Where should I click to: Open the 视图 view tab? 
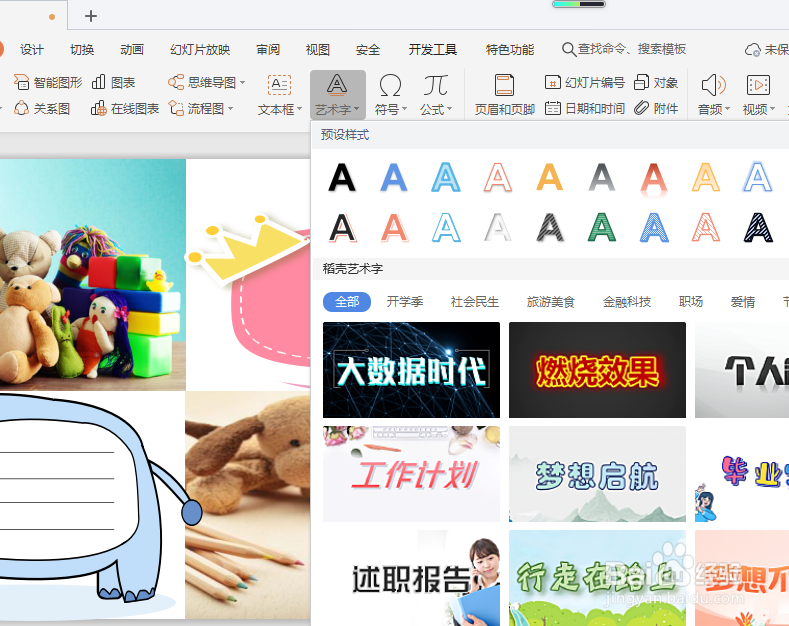click(x=318, y=50)
